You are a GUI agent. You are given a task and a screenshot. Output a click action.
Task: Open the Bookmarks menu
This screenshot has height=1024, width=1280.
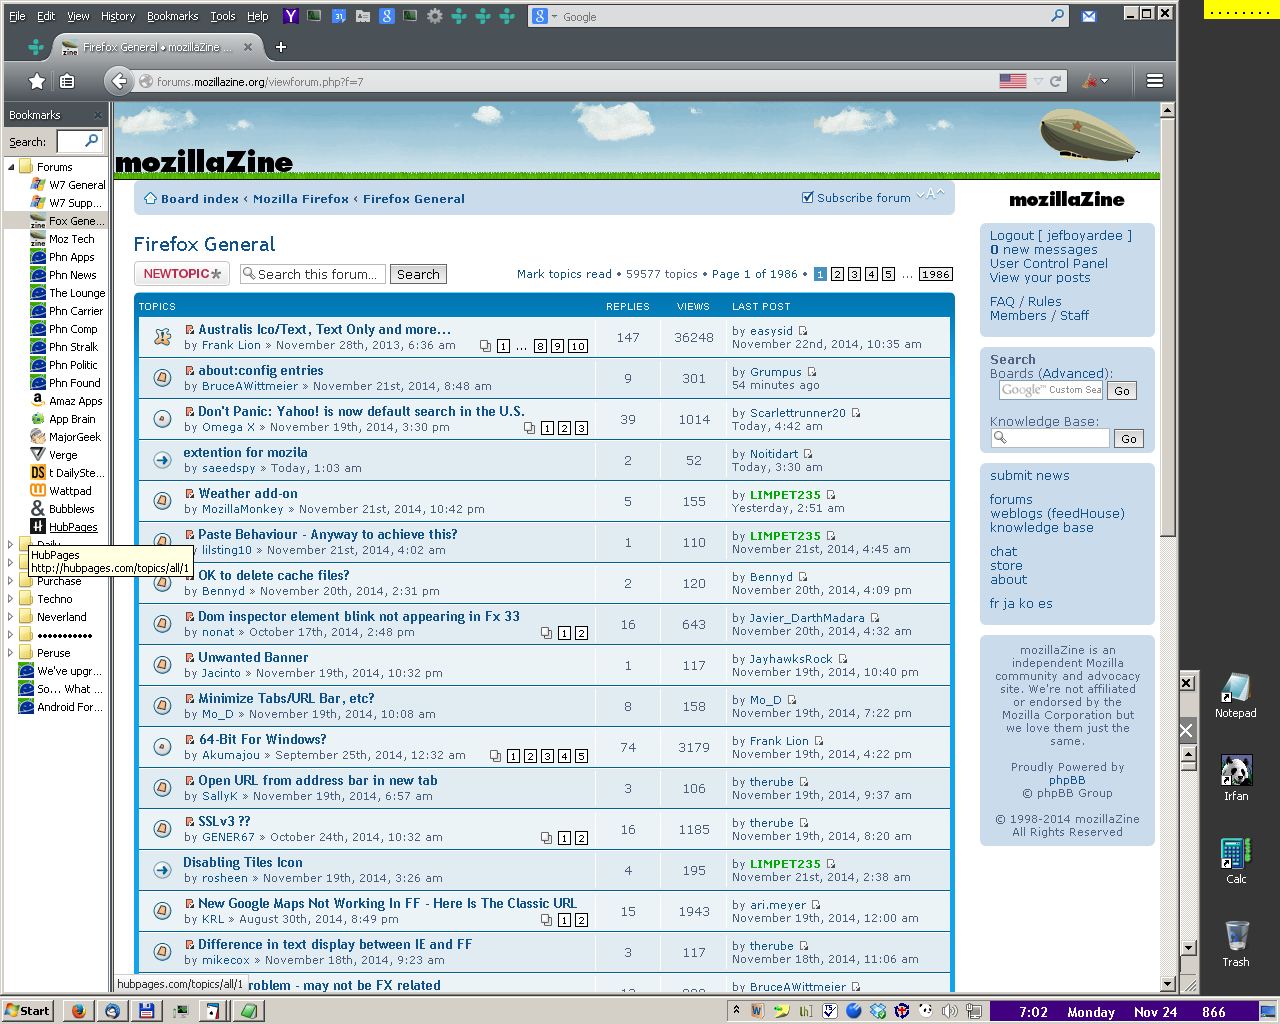tap(172, 16)
